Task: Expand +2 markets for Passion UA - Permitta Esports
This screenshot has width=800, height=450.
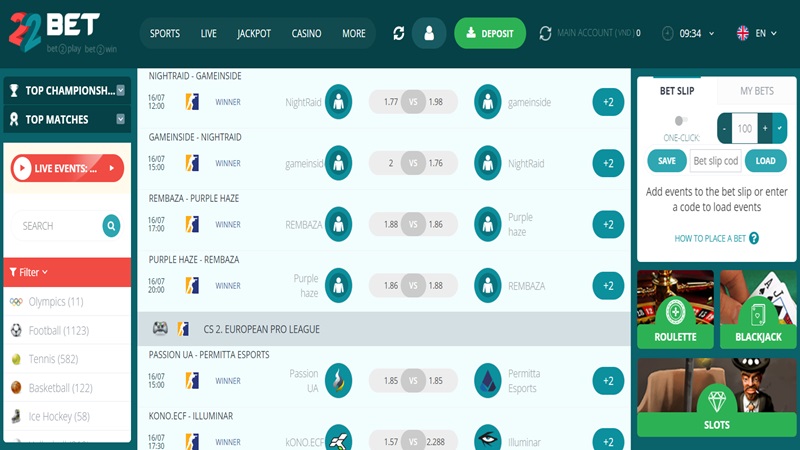Action: pos(608,380)
